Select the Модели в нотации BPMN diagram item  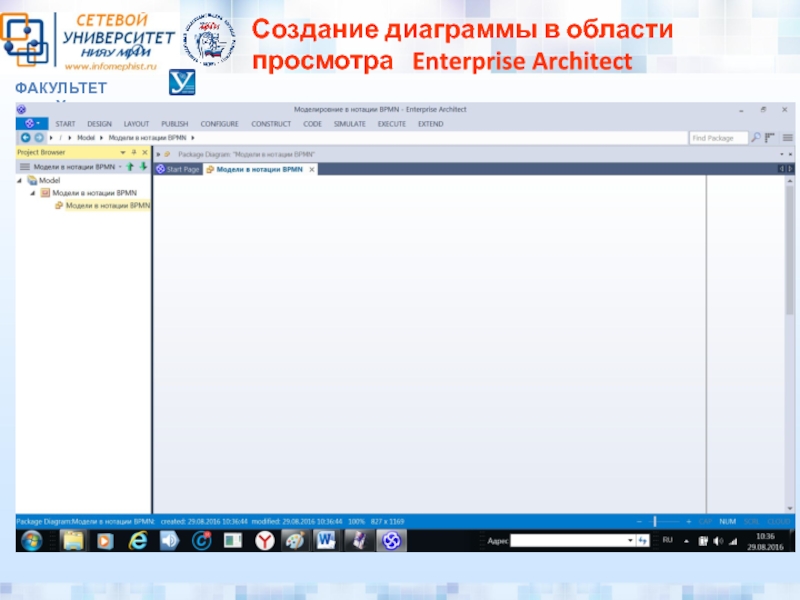point(107,205)
